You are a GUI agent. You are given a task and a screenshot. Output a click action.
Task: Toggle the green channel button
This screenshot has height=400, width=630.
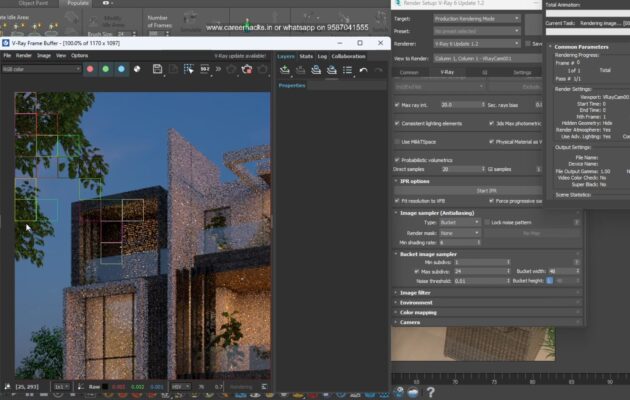105,69
